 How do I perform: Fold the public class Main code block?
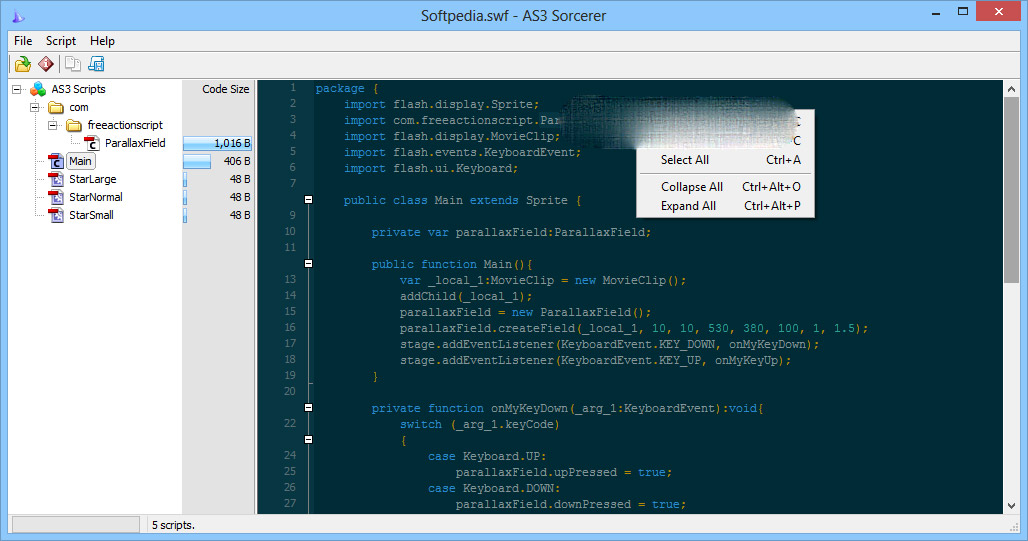tap(308, 199)
